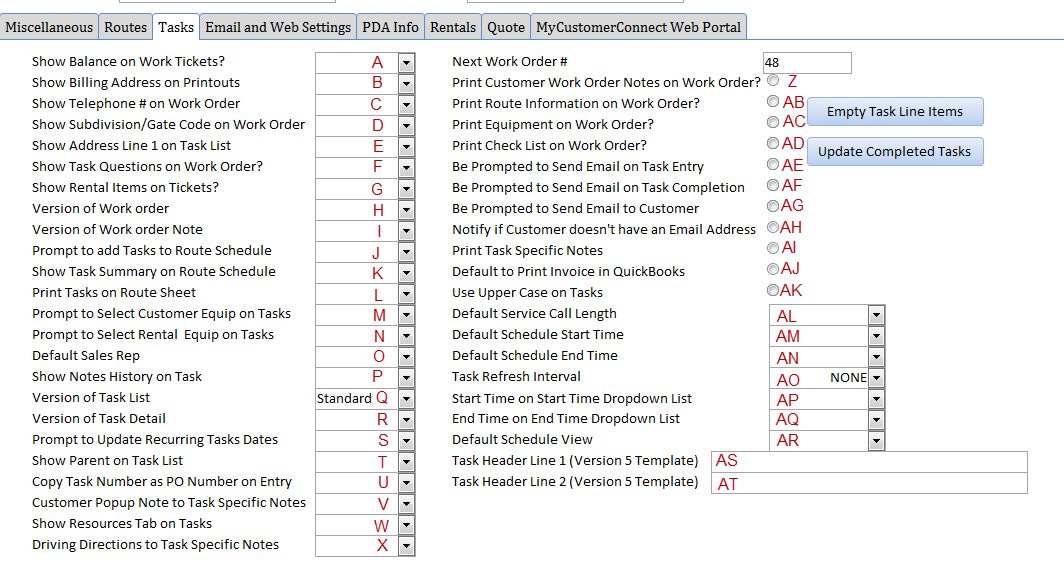1064x579 pixels.
Task: Switch to the Rentals tab
Action: (x=453, y=27)
